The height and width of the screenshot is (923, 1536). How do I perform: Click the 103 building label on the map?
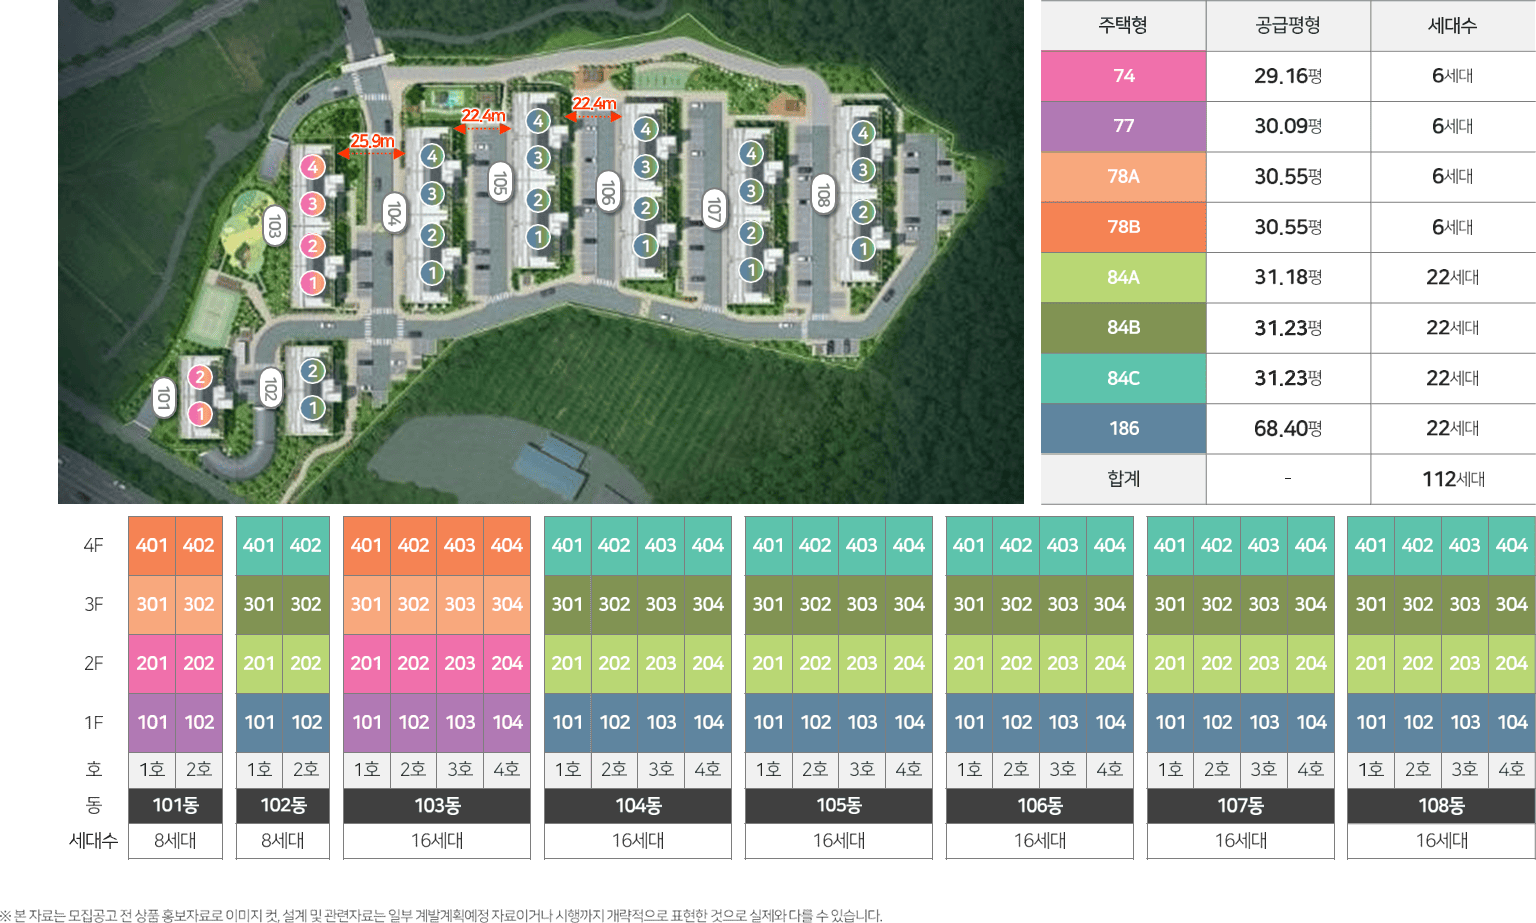point(274,226)
